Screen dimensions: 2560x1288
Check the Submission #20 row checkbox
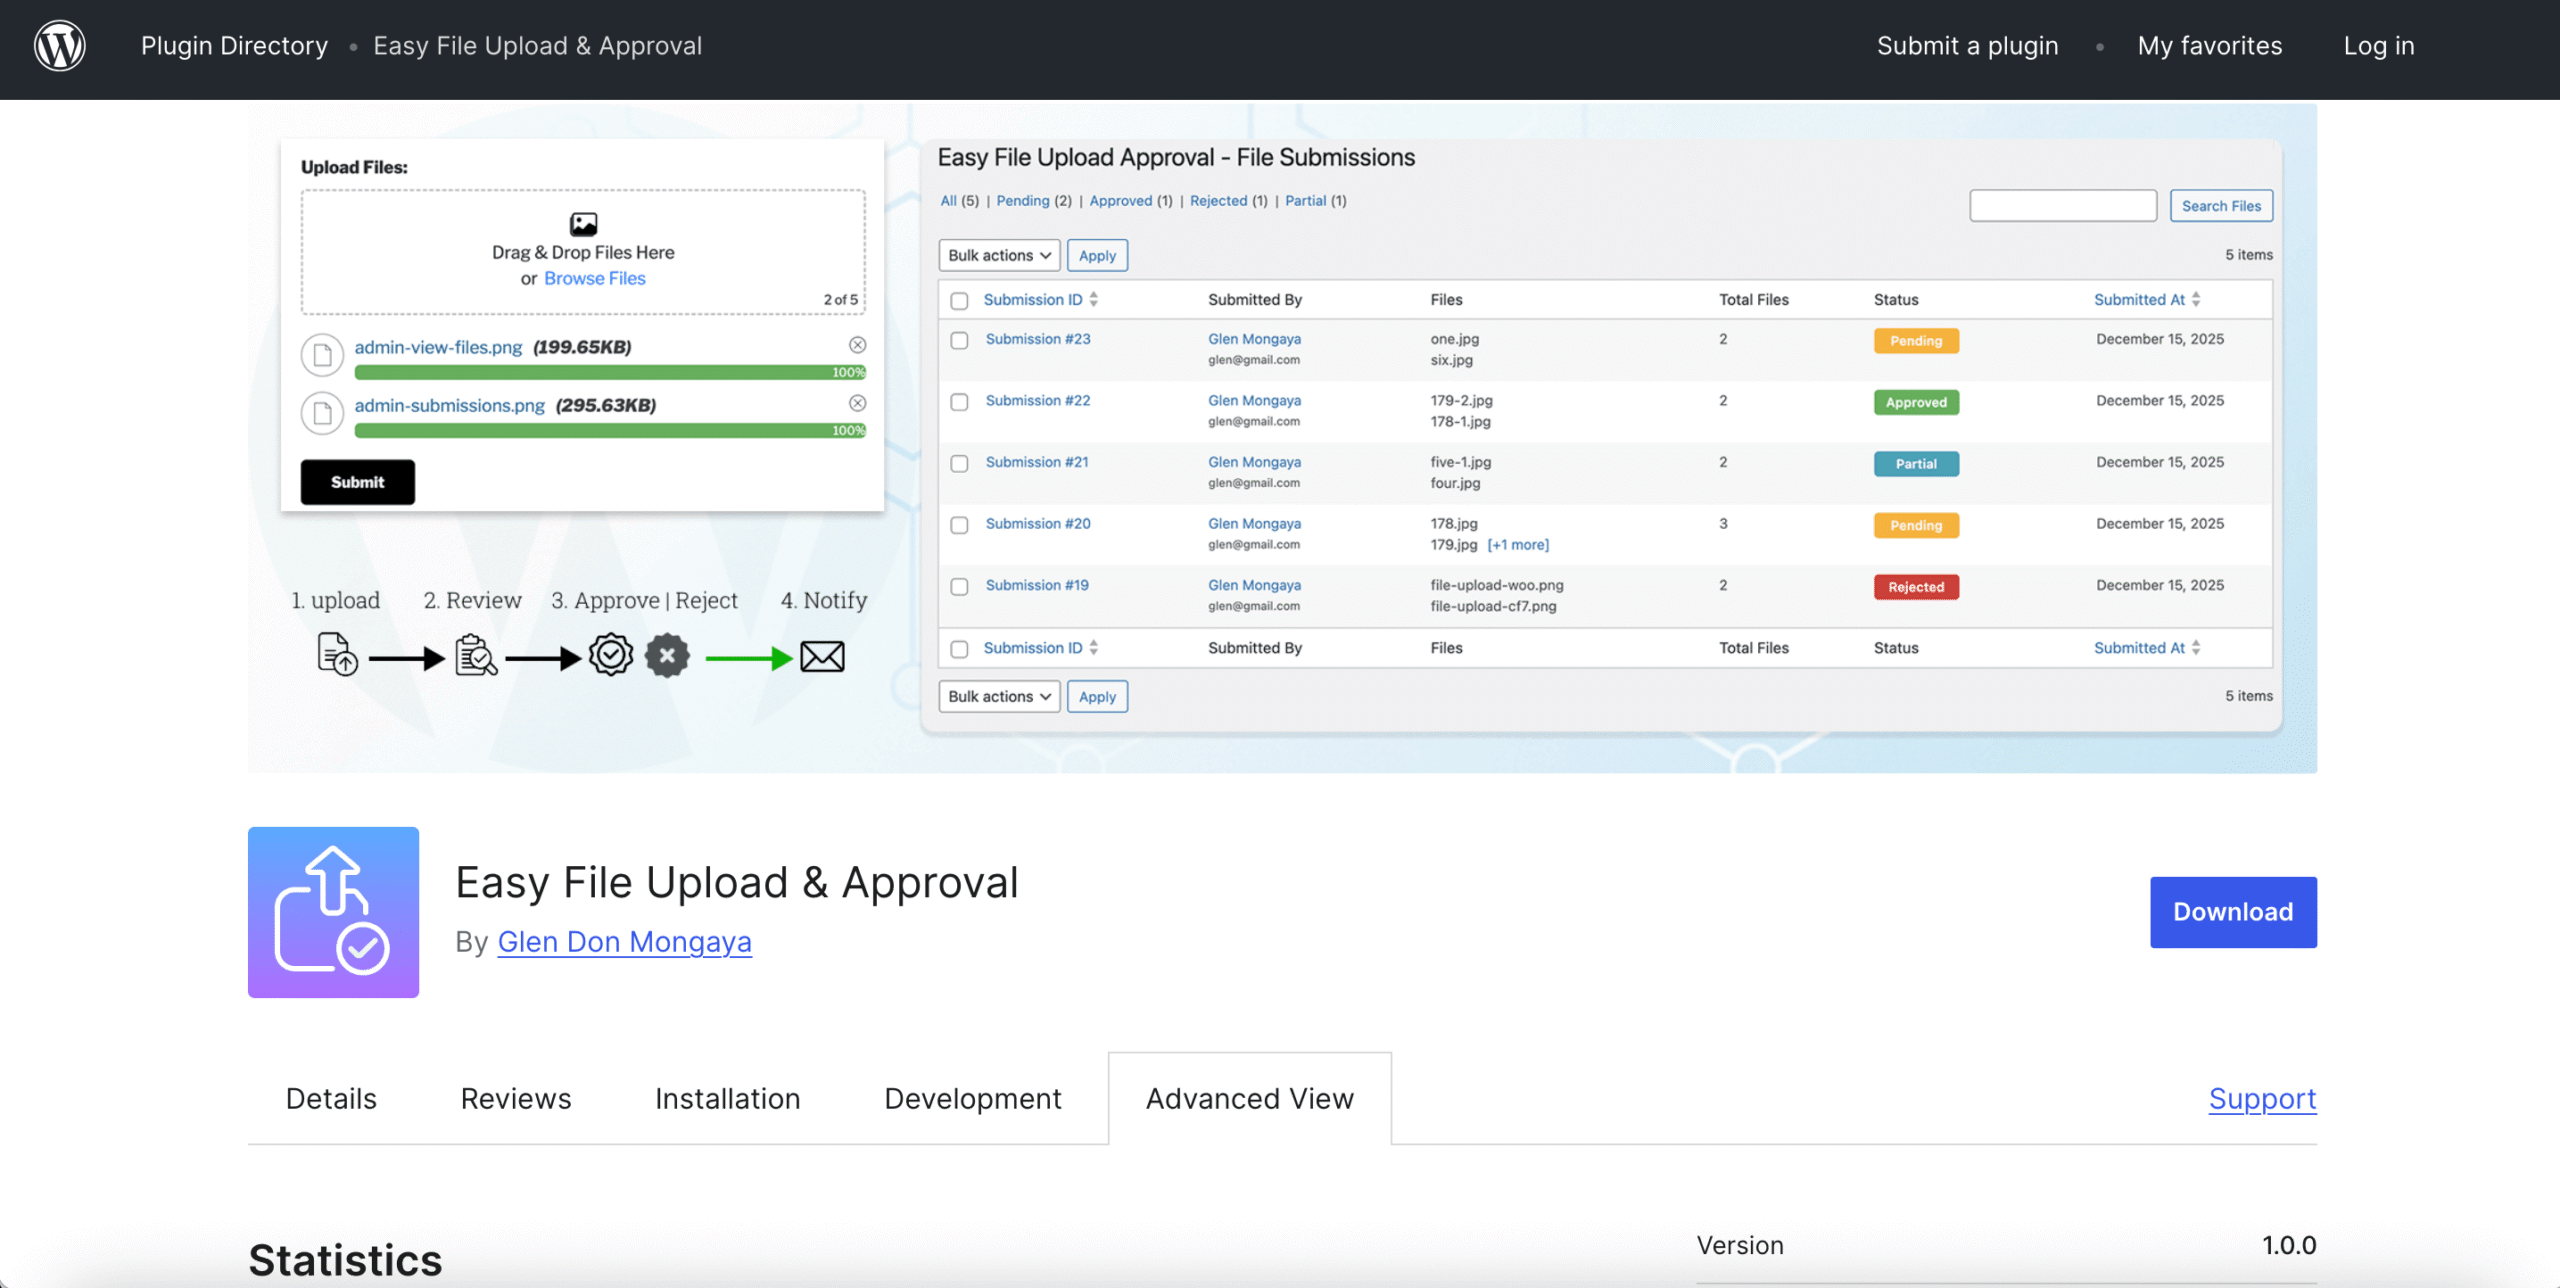click(959, 525)
